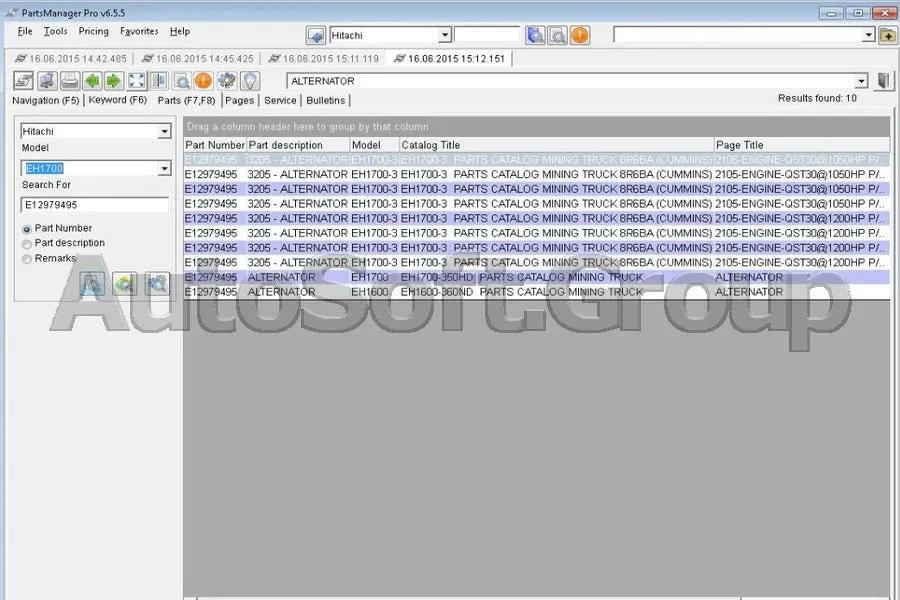Select the Part description radio button

click(26, 244)
